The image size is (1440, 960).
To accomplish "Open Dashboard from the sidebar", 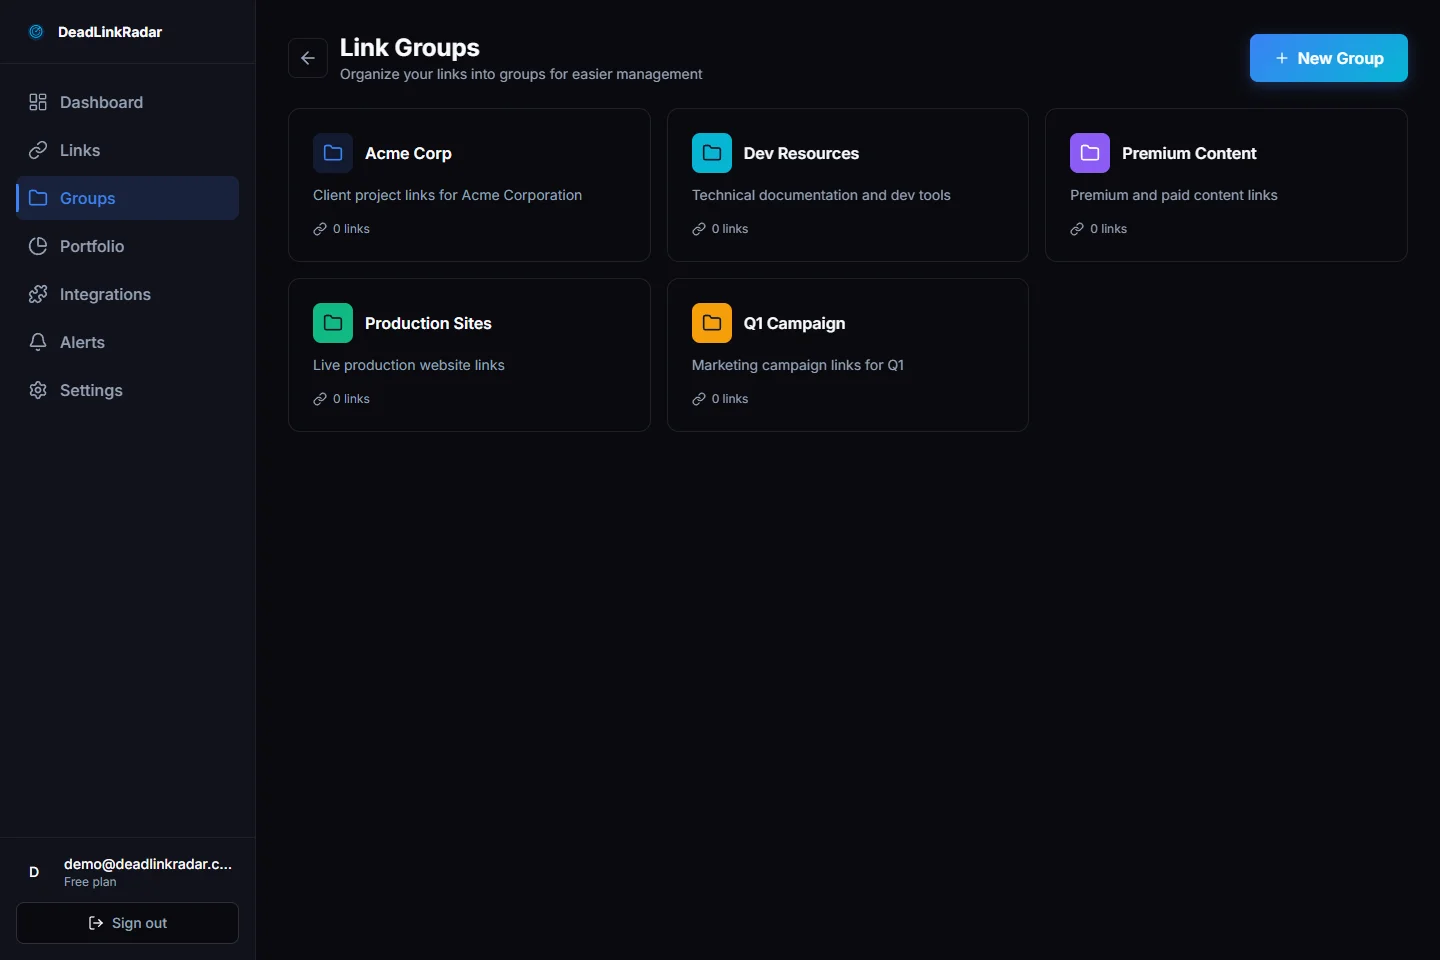I will click(101, 102).
